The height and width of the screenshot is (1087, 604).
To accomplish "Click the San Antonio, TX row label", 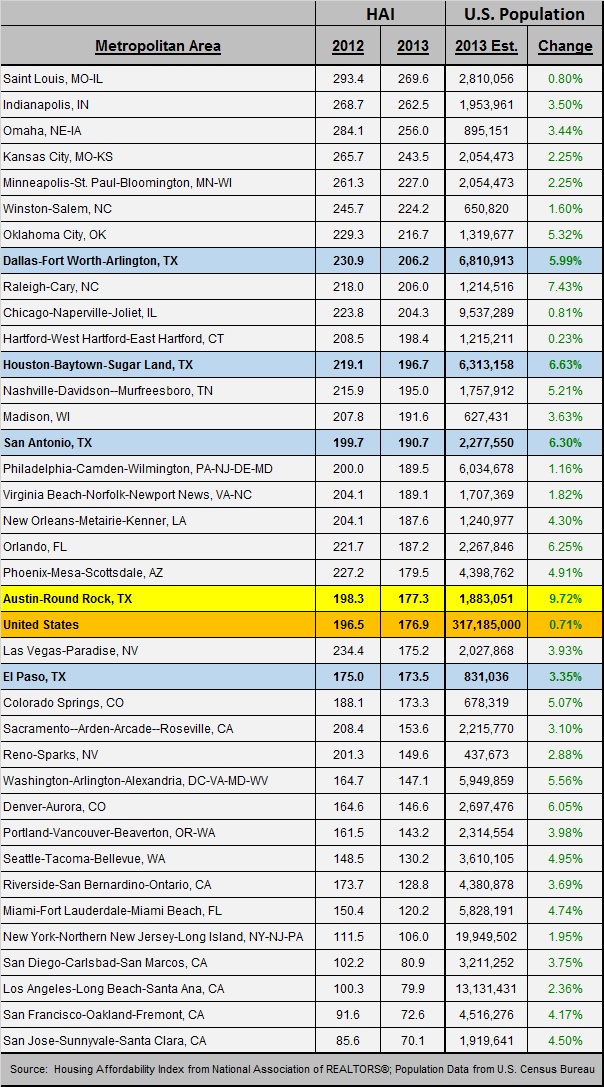I will coord(47,443).
